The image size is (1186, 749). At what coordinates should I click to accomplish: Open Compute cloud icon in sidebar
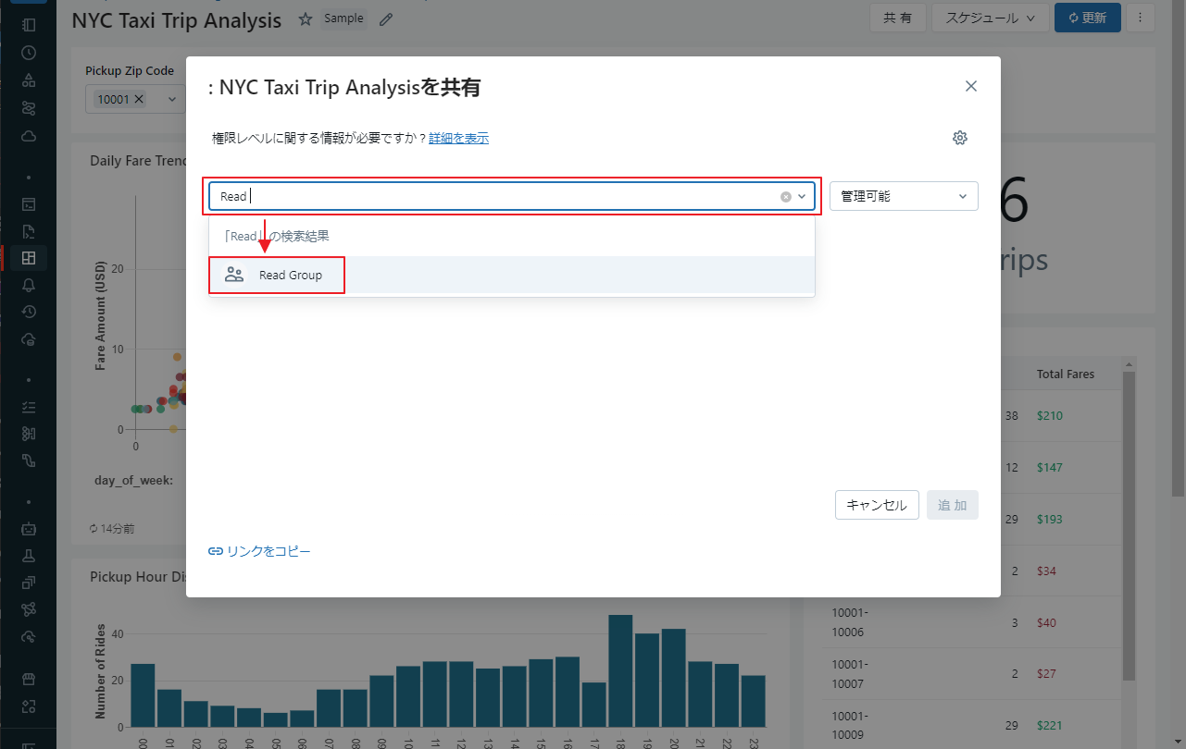click(28, 136)
